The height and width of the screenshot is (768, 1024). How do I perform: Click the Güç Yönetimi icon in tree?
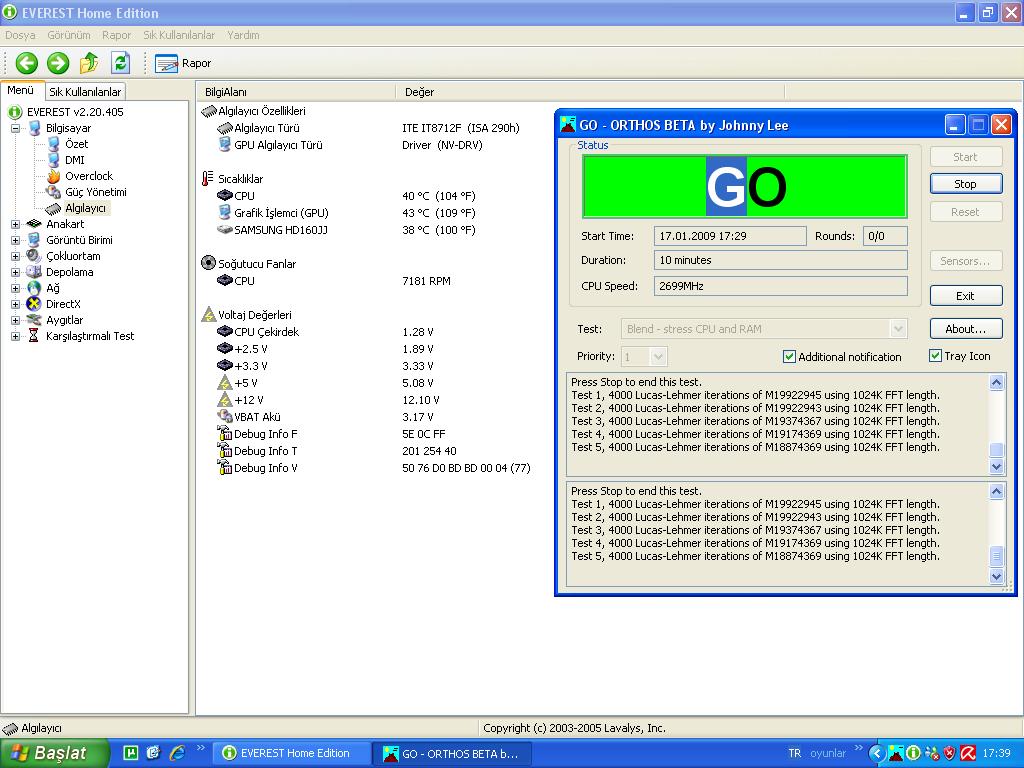pos(54,192)
